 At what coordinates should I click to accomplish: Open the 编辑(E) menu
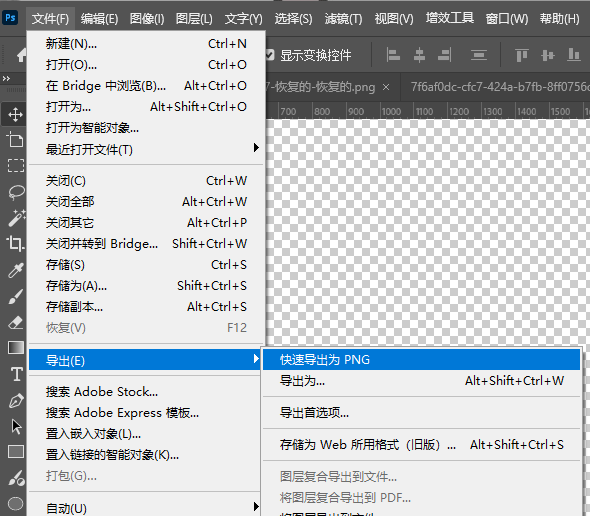pos(99,18)
